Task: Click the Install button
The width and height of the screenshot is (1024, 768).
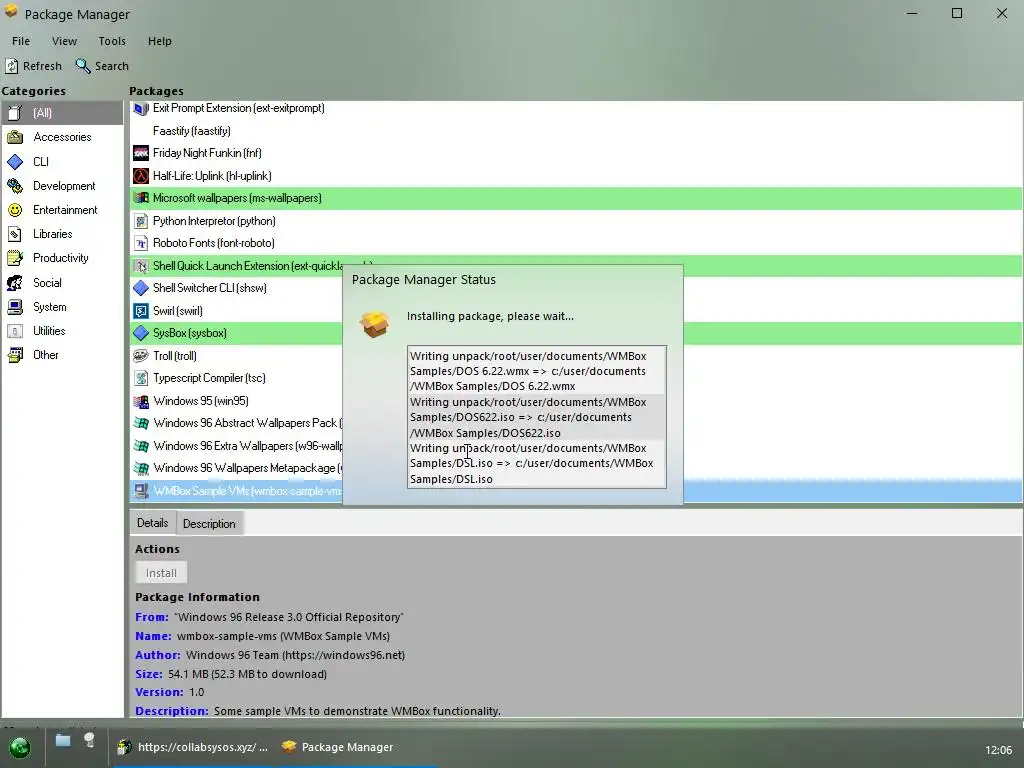Action: (161, 573)
